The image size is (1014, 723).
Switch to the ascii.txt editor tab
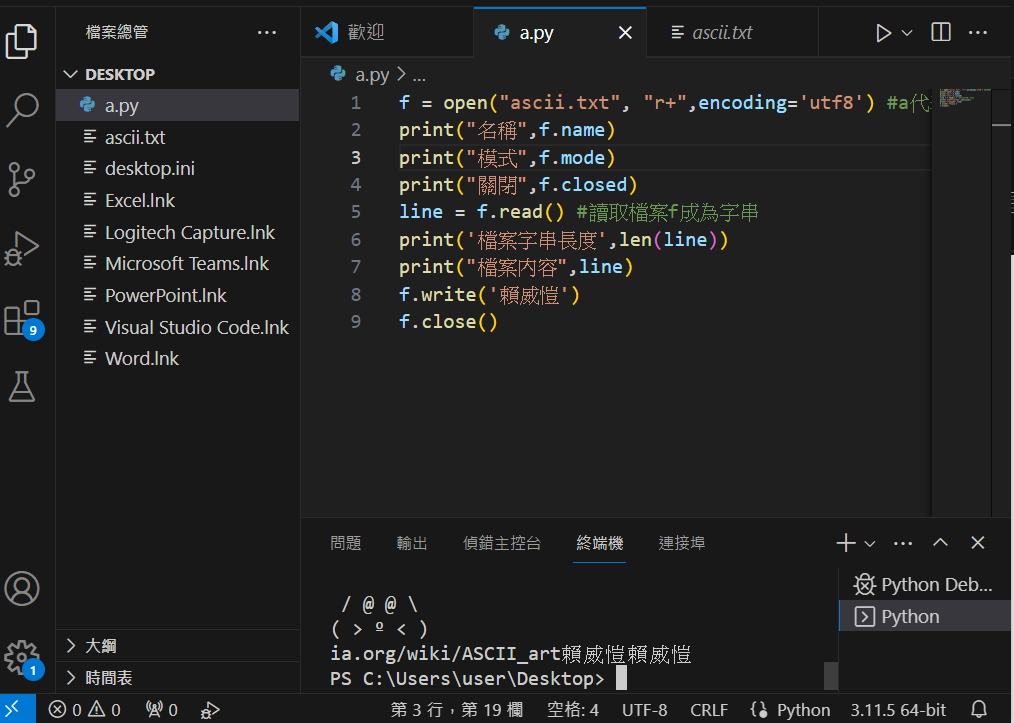[732, 32]
